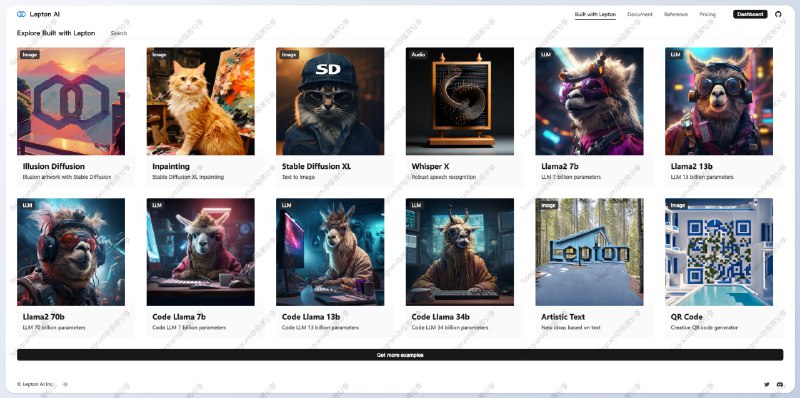Open the Artistic Text Lepton thumbnail
The width and height of the screenshot is (800, 398).
(589, 252)
